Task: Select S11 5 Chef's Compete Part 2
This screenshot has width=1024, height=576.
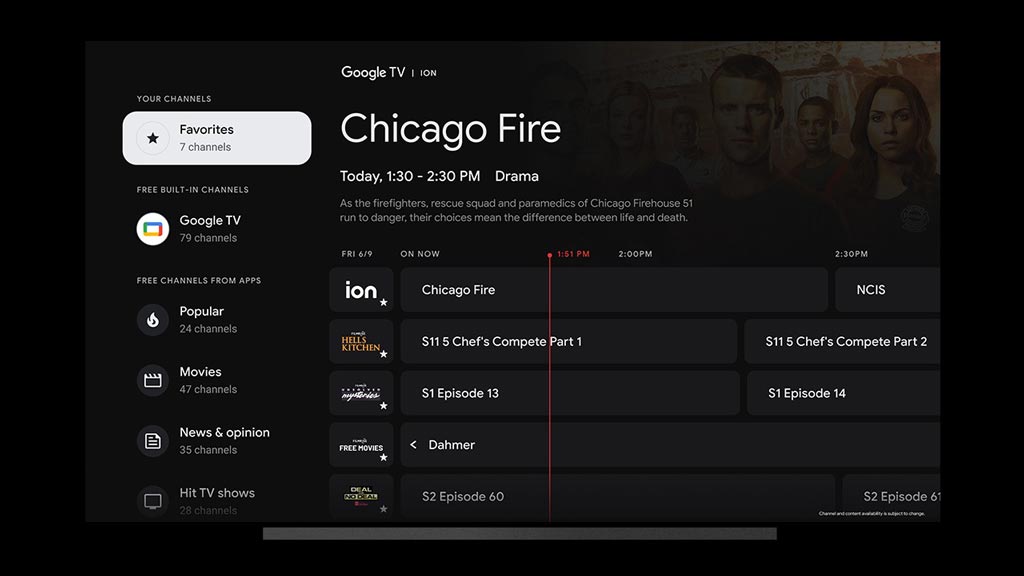Action: 842,342
